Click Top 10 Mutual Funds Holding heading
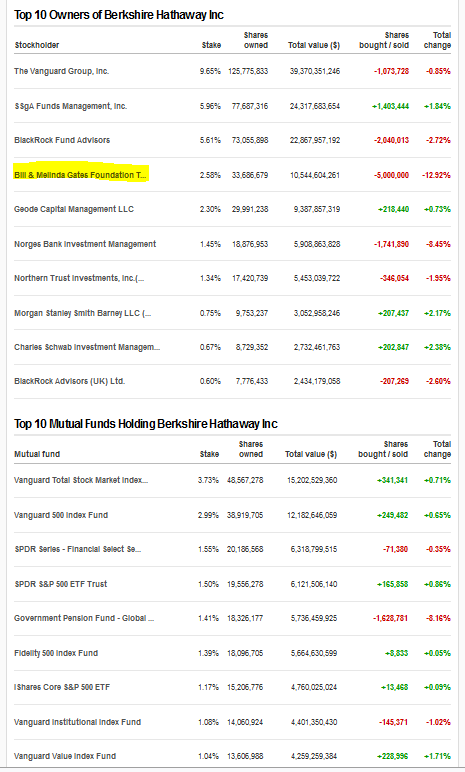This screenshot has height=772, width=465. point(146,423)
